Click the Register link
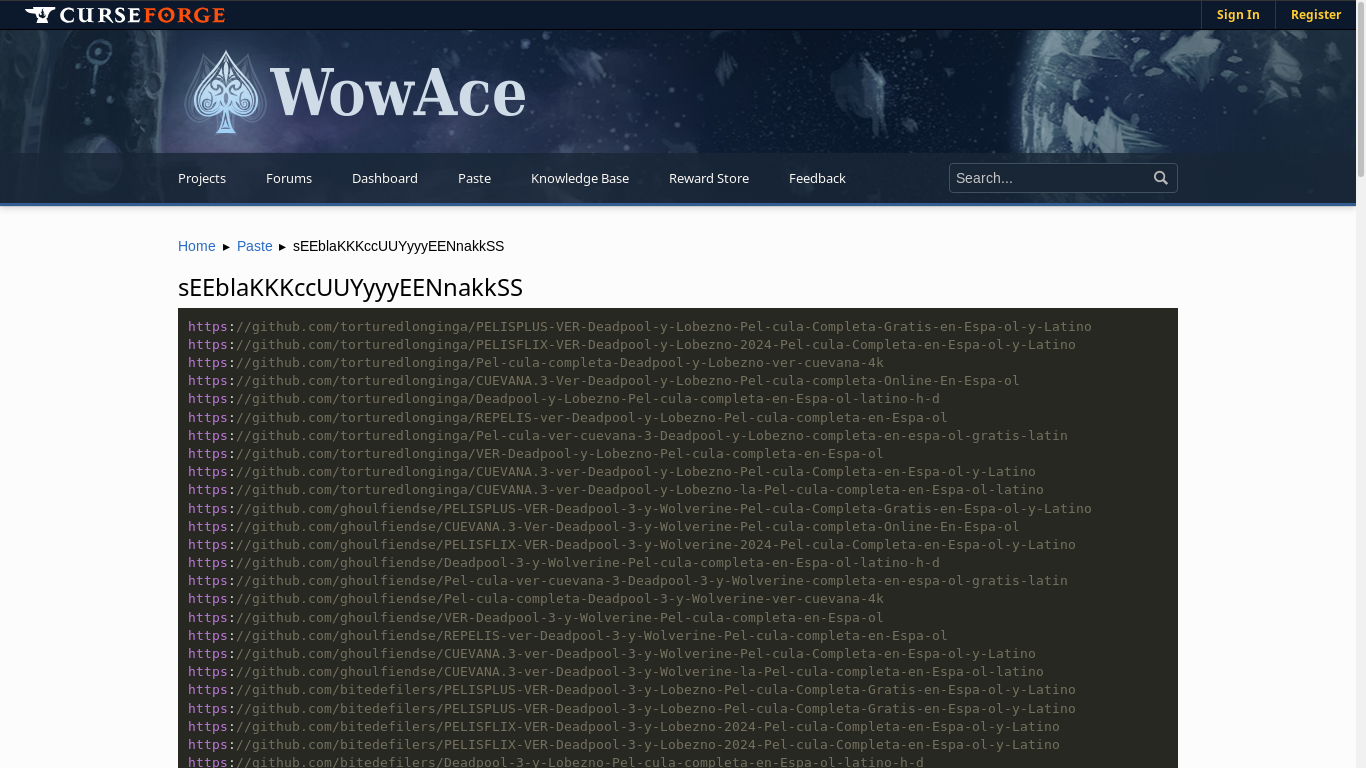The height and width of the screenshot is (768, 1366). click(1316, 15)
